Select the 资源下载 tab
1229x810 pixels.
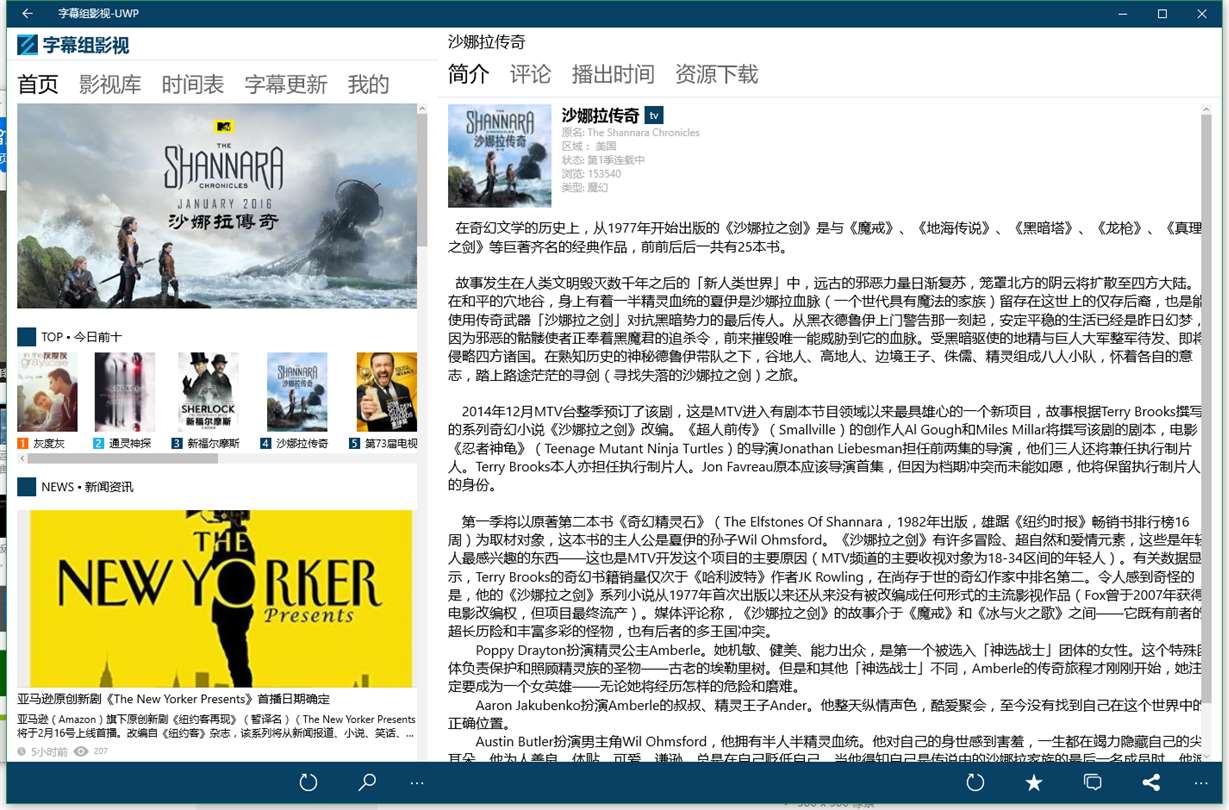pyautogui.click(x=716, y=74)
